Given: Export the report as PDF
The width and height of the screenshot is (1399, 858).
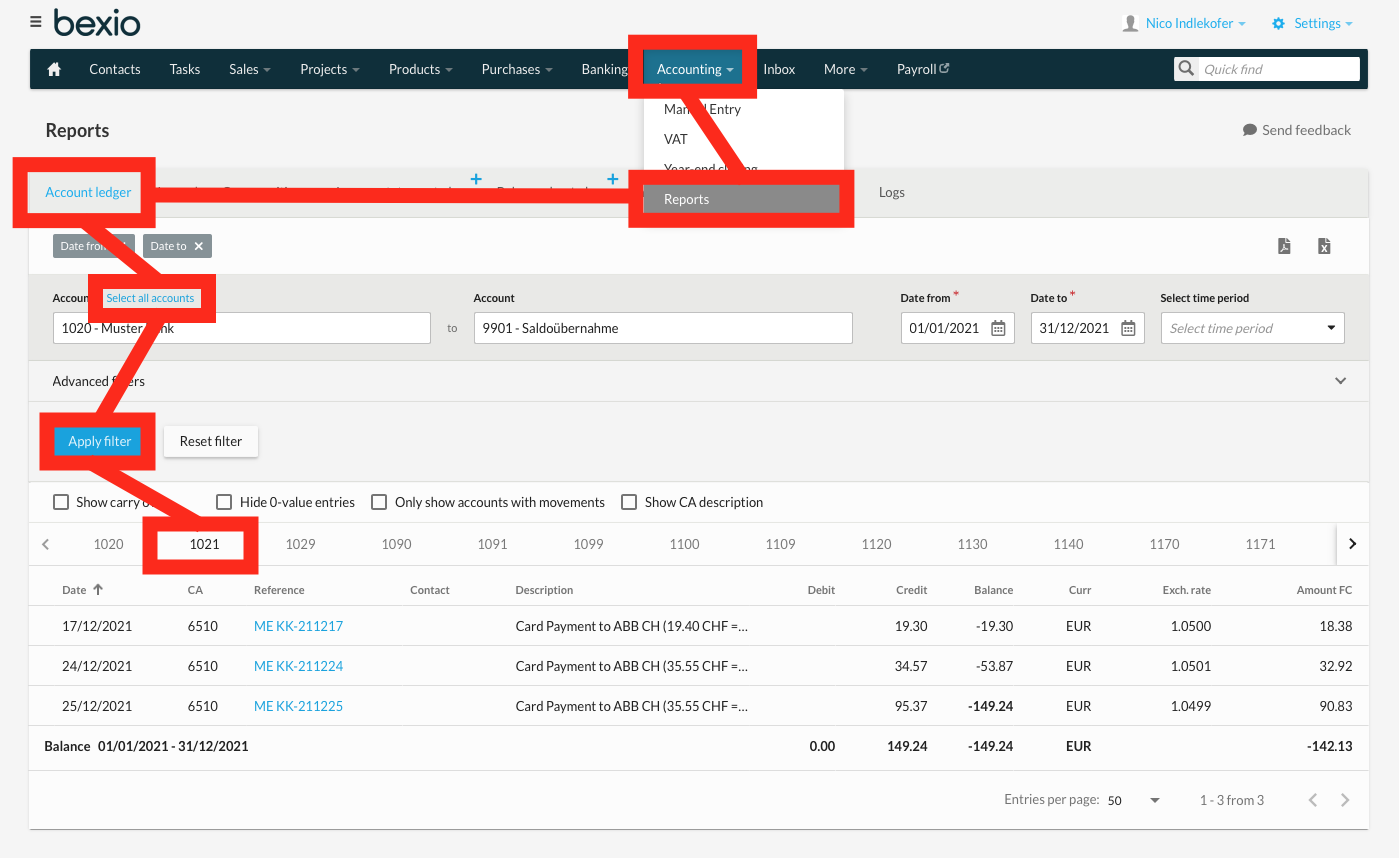Looking at the screenshot, I should pos(1284,246).
